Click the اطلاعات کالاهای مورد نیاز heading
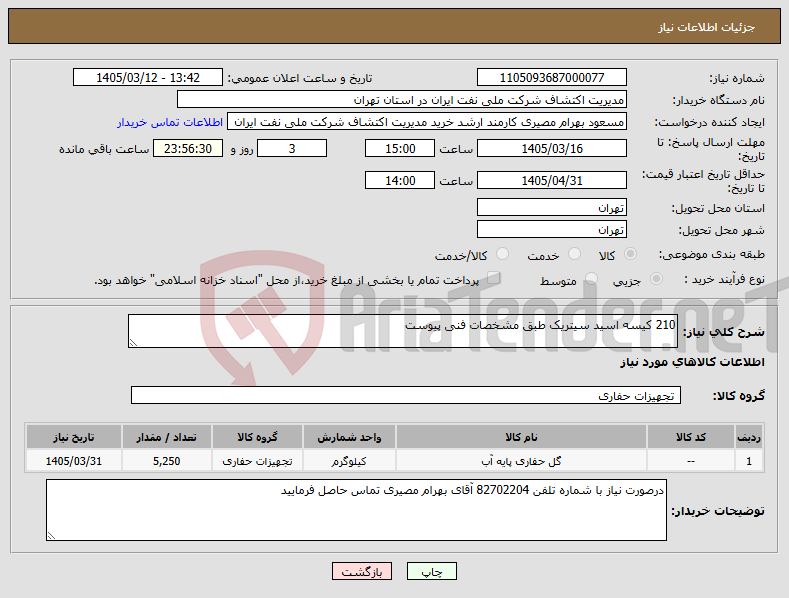This screenshot has width=789, height=598. click(692, 362)
